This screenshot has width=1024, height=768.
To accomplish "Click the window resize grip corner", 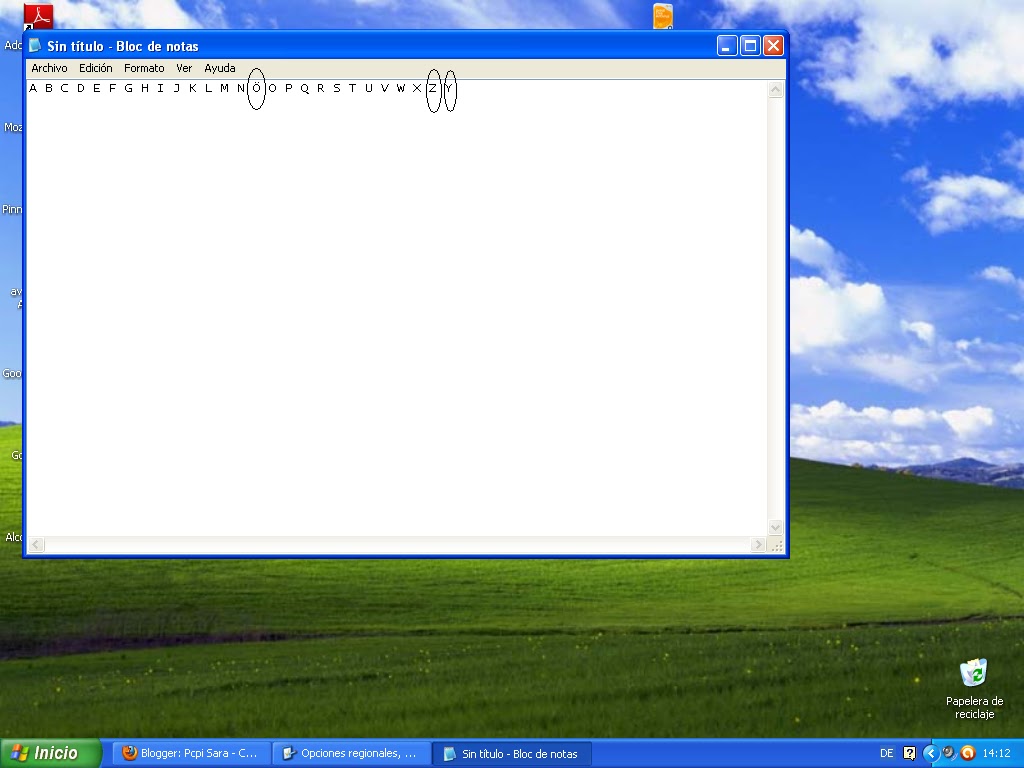I will [776, 546].
